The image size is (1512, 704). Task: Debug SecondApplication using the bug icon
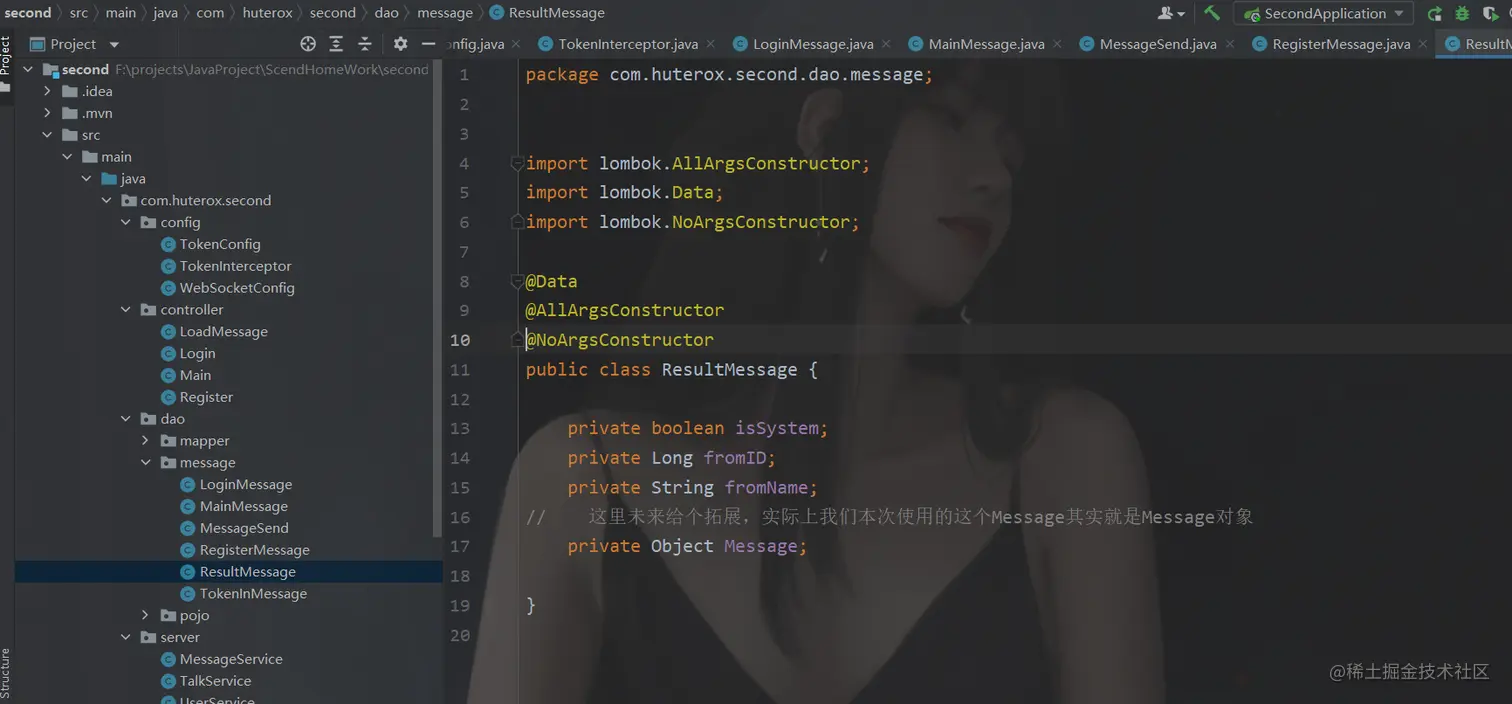(x=1462, y=13)
